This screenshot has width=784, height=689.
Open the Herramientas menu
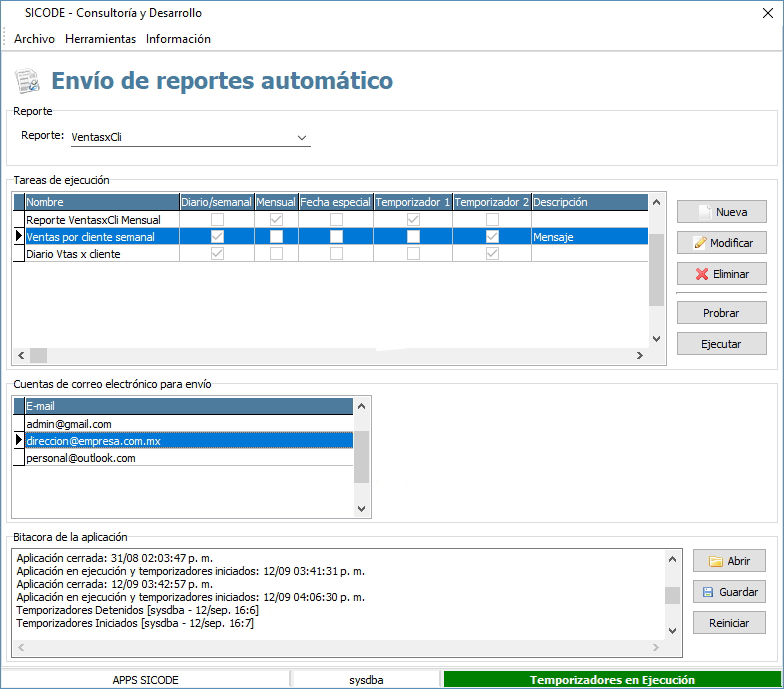(x=100, y=39)
